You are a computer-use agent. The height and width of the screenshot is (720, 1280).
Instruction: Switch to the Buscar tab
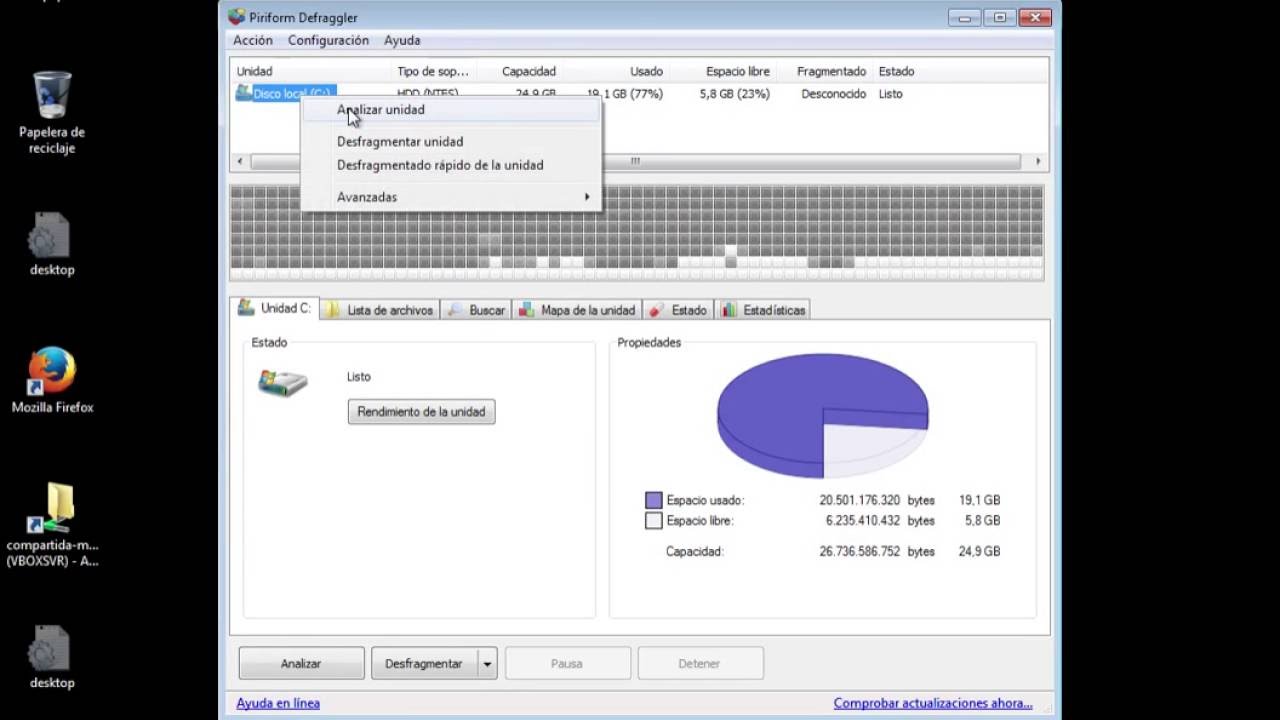click(x=476, y=310)
